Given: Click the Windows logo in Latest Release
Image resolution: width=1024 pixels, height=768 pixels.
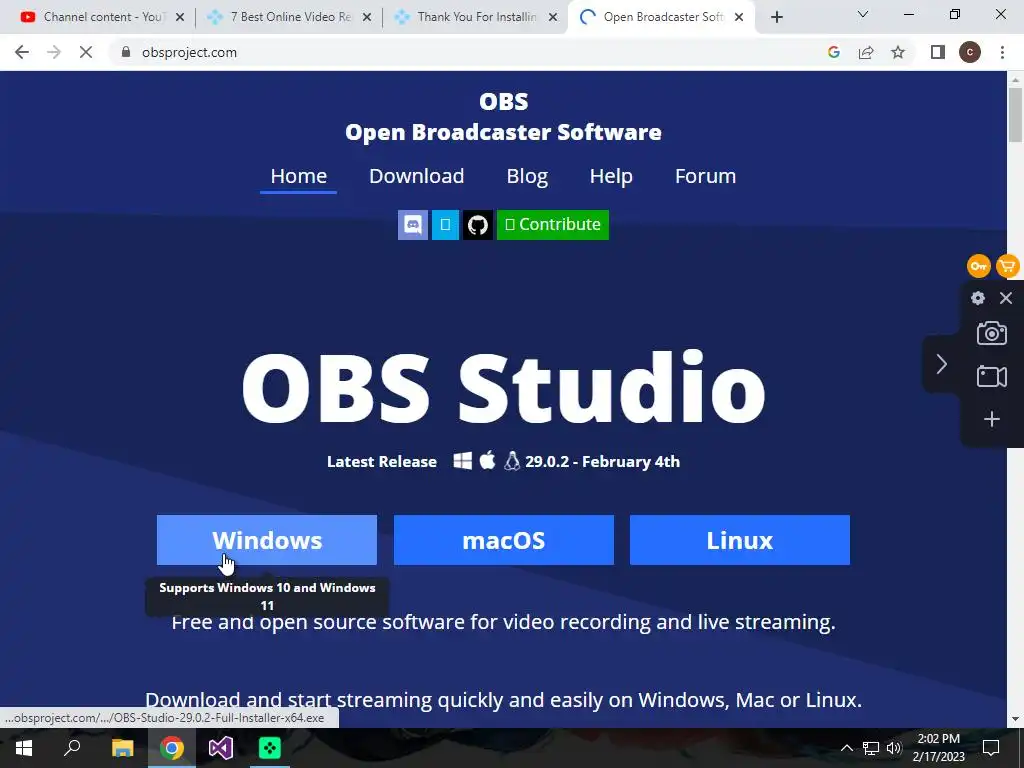Looking at the screenshot, I should [x=462, y=461].
